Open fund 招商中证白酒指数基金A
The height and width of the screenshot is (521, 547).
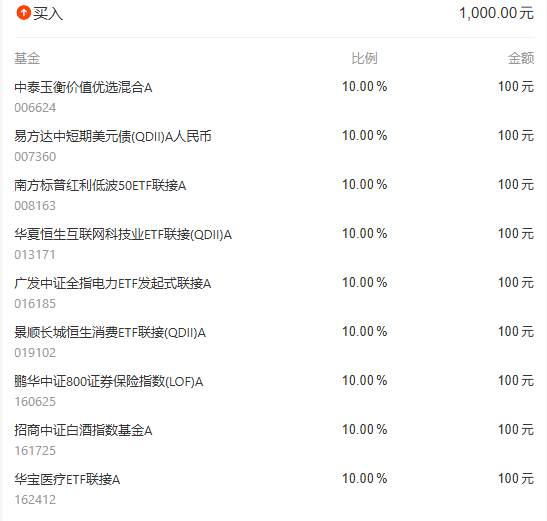tap(83, 430)
